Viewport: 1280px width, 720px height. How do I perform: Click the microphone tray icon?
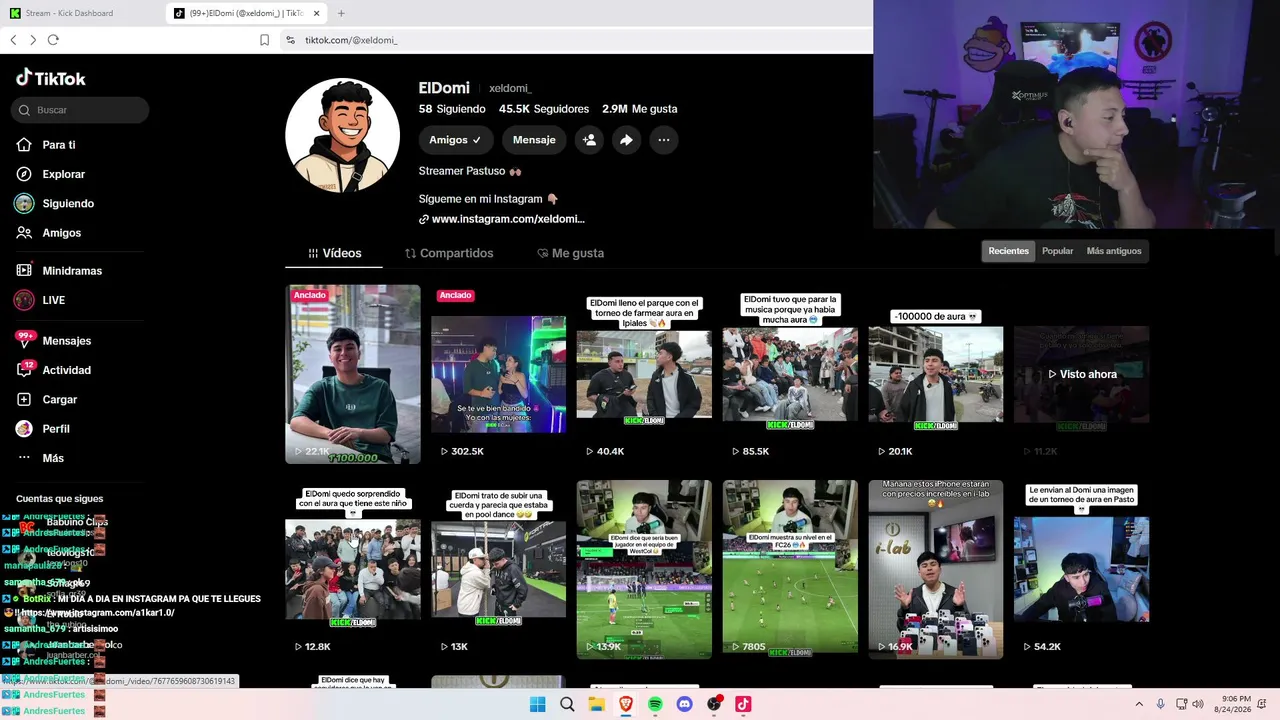[1160, 704]
